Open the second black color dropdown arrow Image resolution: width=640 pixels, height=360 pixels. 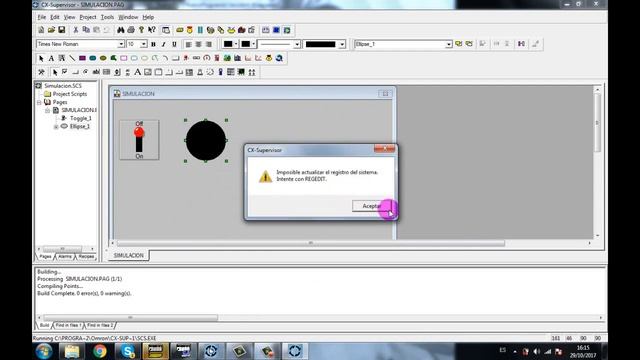[253, 44]
